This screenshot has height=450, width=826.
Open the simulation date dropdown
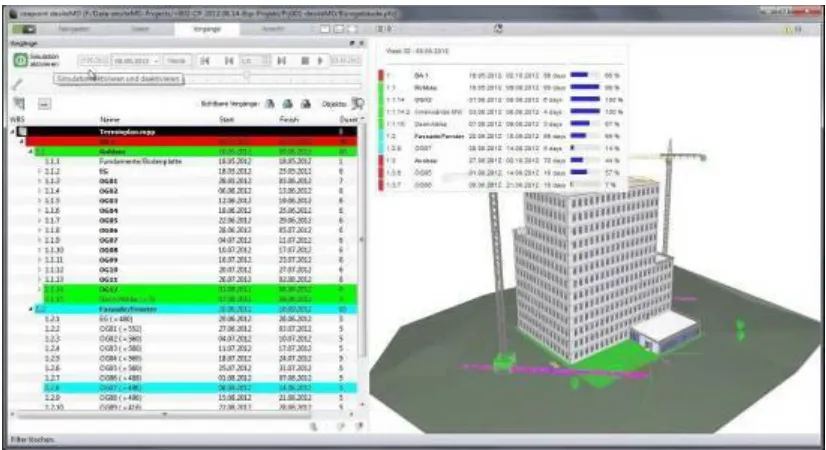[135, 61]
